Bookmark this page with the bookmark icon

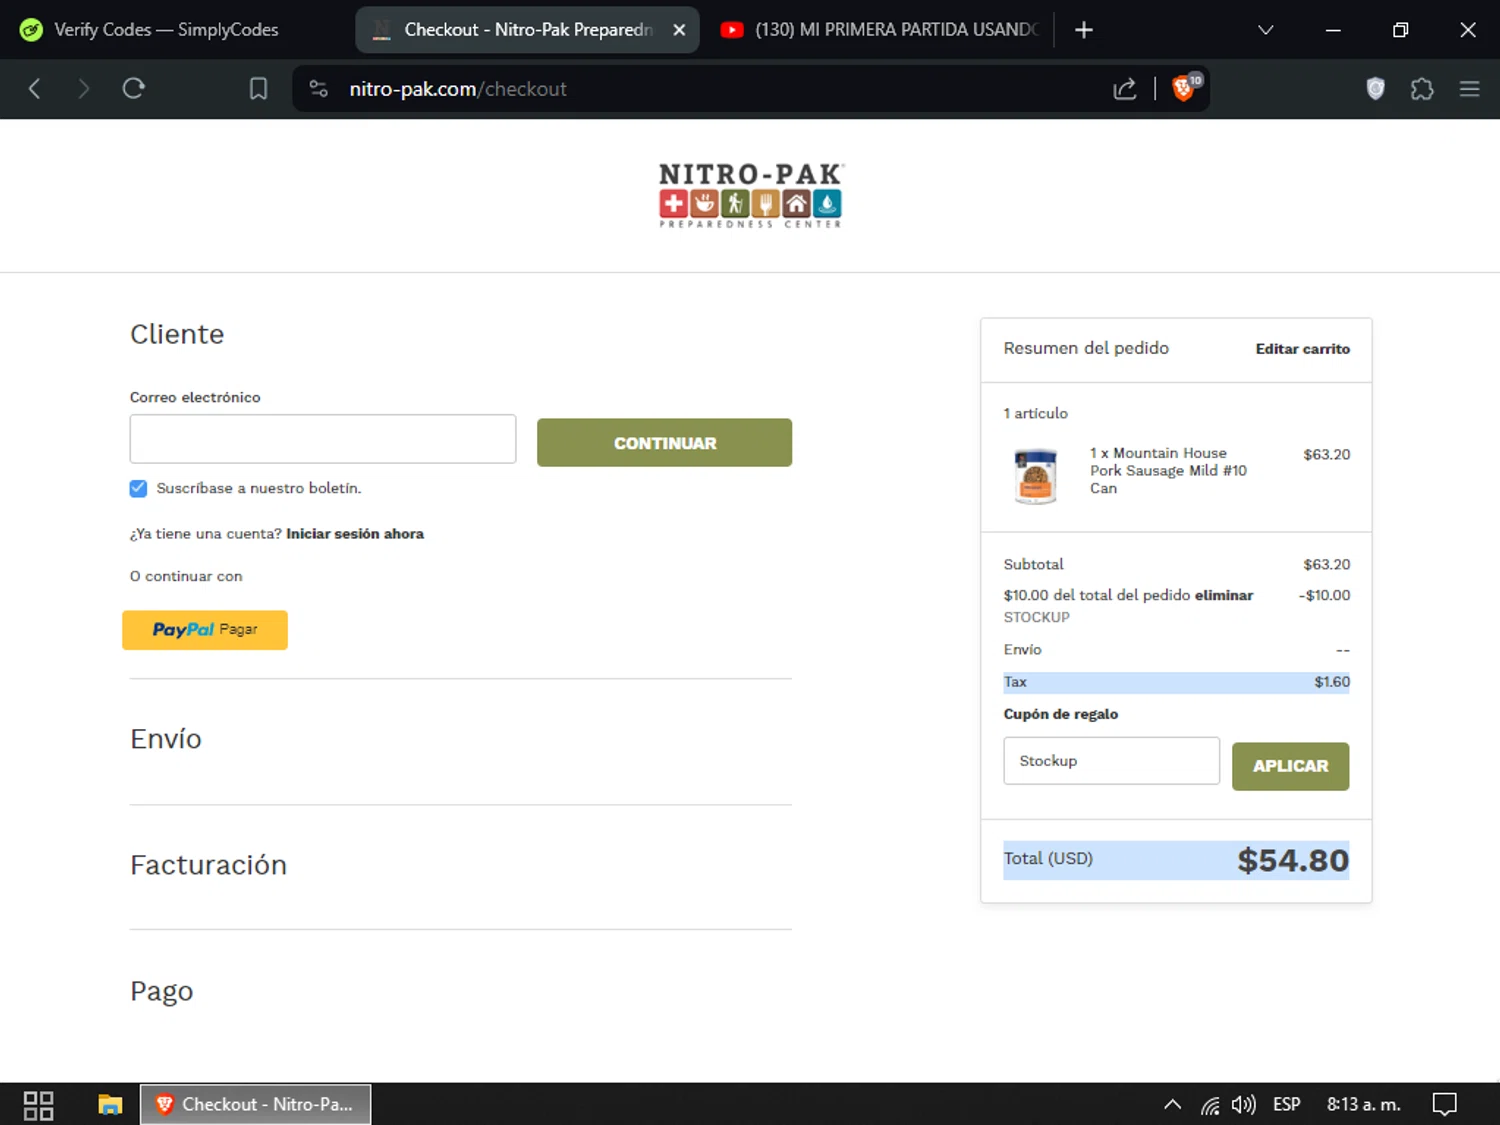[258, 89]
